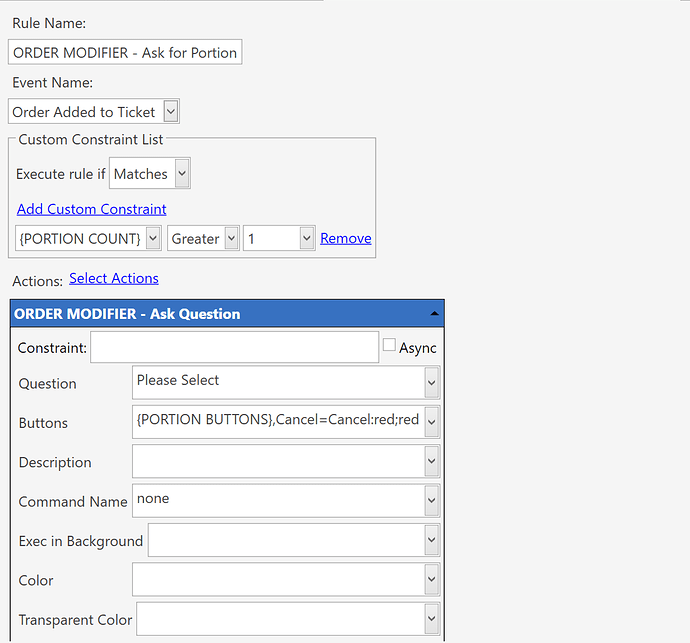
Task: Enable the Async checkbox
Action: pos(389,345)
